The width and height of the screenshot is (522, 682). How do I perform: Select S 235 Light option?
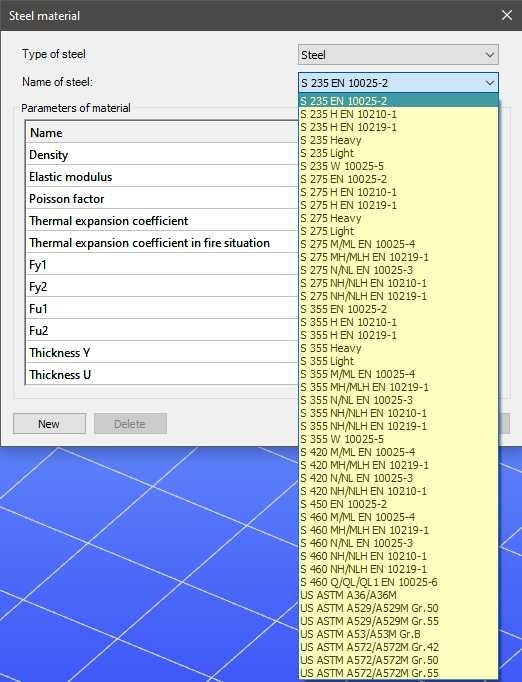(x=398, y=153)
